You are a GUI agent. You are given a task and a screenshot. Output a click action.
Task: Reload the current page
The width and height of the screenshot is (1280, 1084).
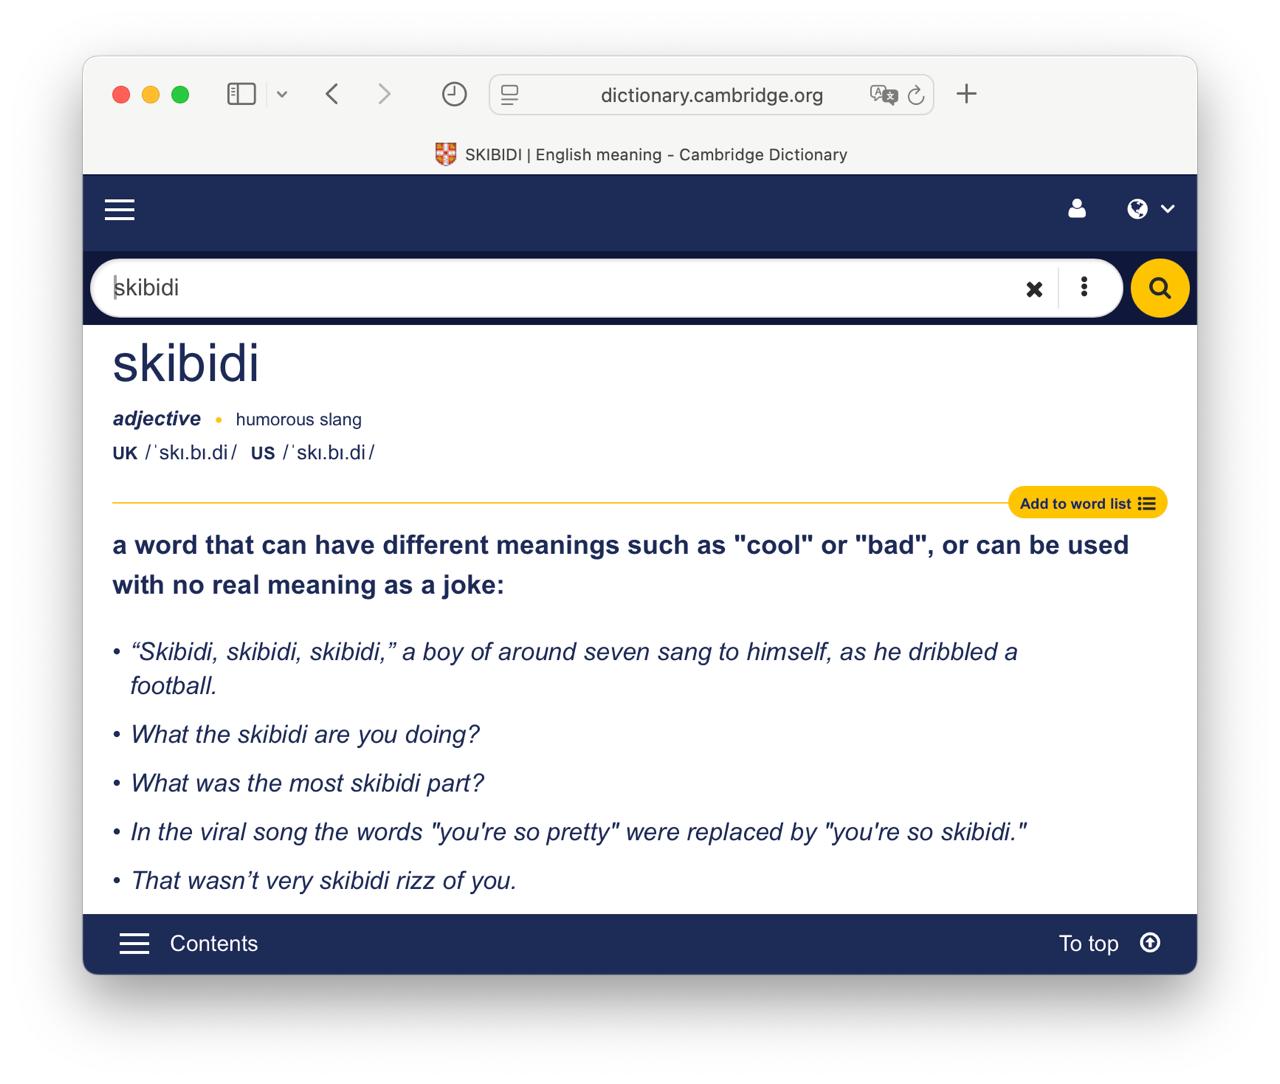coord(916,95)
